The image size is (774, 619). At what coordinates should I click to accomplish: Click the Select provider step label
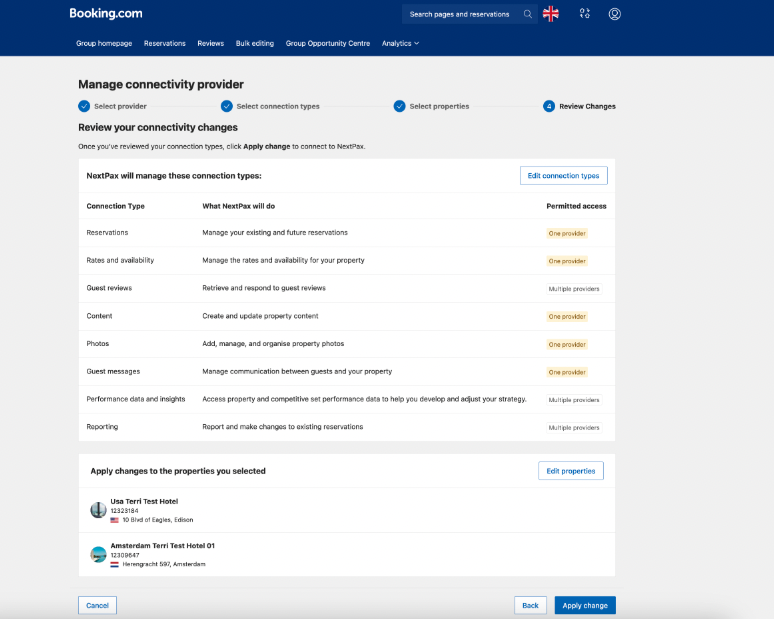click(120, 106)
